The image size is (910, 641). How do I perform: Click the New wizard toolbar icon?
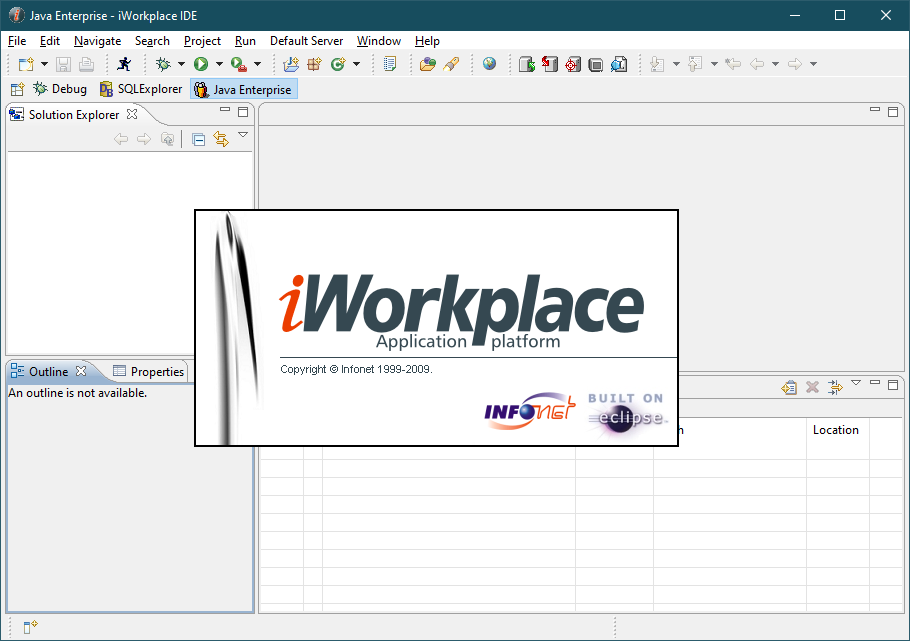[x=26, y=64]
